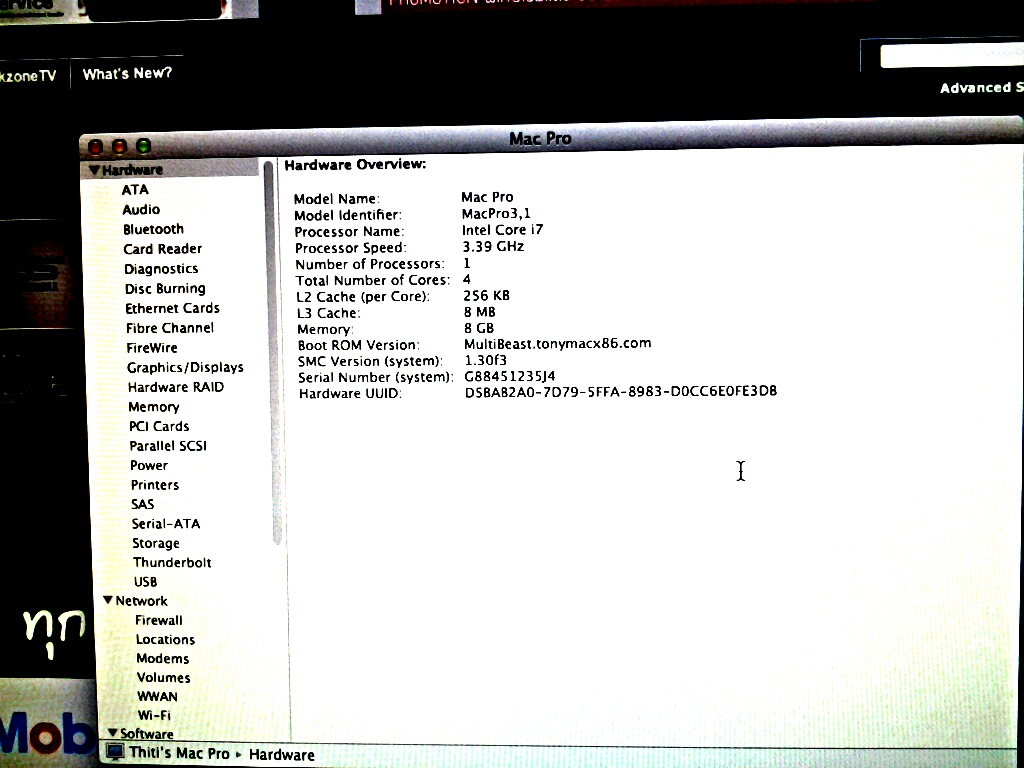The height and width of the screenshot is (768, 1024).
Task: Click Hardware in the path bar
Action: click(281, 755)
